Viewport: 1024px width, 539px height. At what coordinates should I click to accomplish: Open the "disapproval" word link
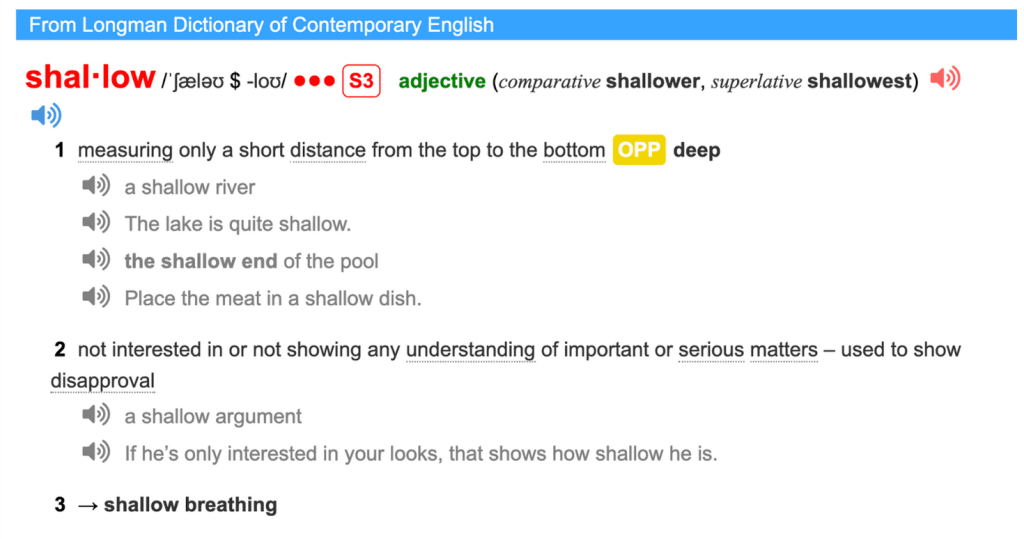[x=103, y=381]
